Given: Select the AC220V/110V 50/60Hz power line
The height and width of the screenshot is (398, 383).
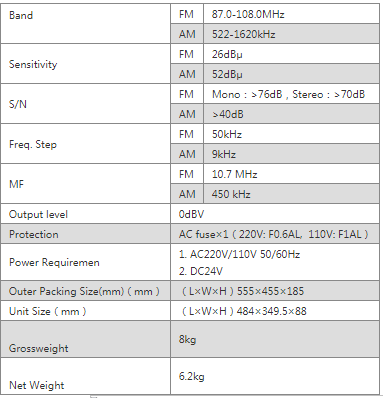Looking at the screenshot, I should pyautogui.click(x=239, y=254).
